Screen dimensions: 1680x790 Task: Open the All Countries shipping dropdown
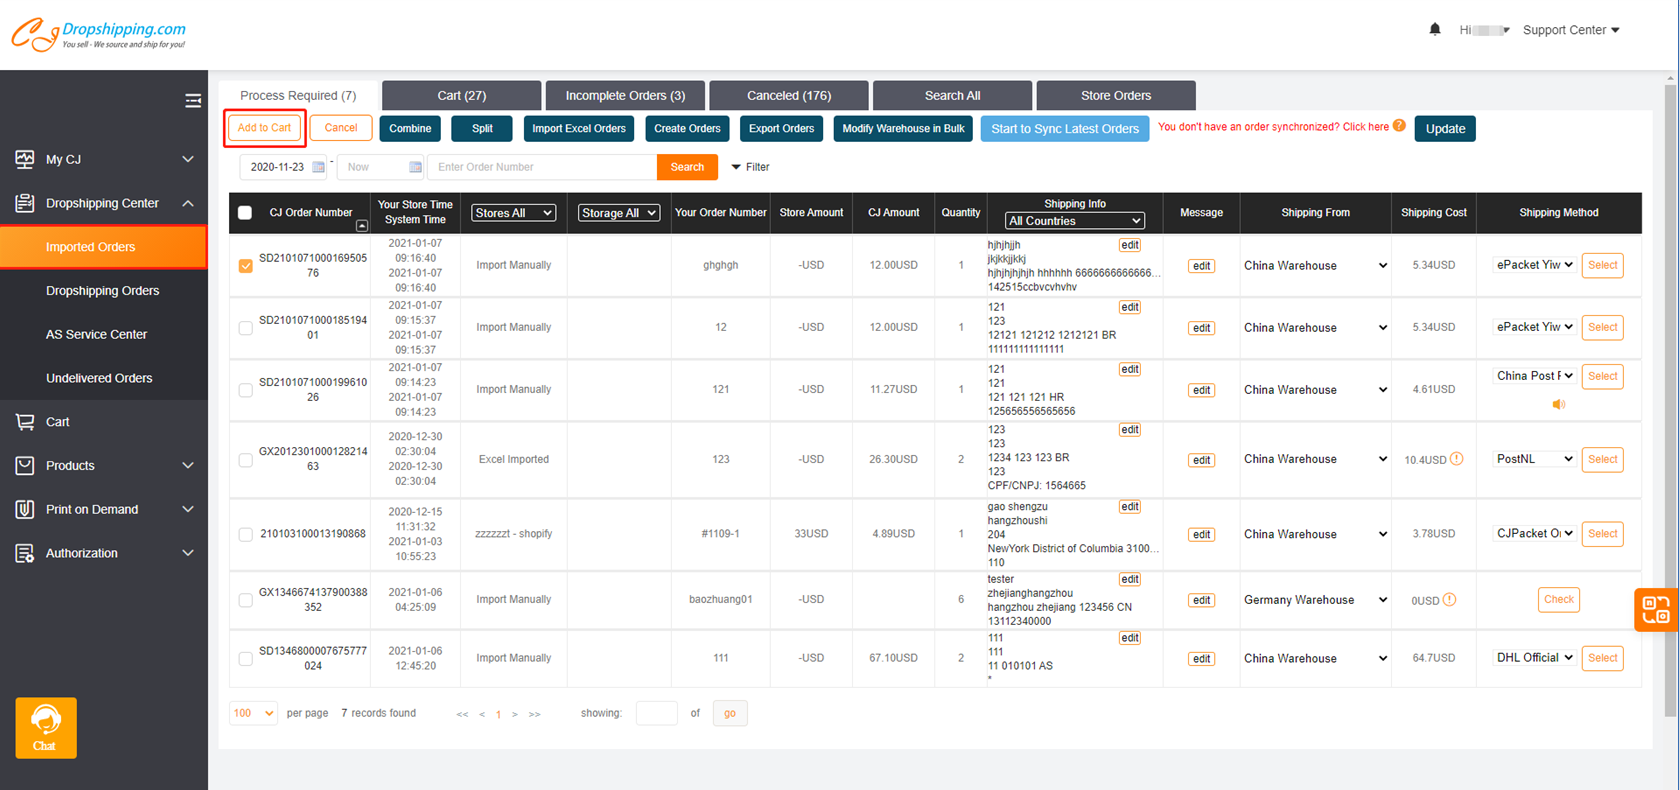[1074, 221]
